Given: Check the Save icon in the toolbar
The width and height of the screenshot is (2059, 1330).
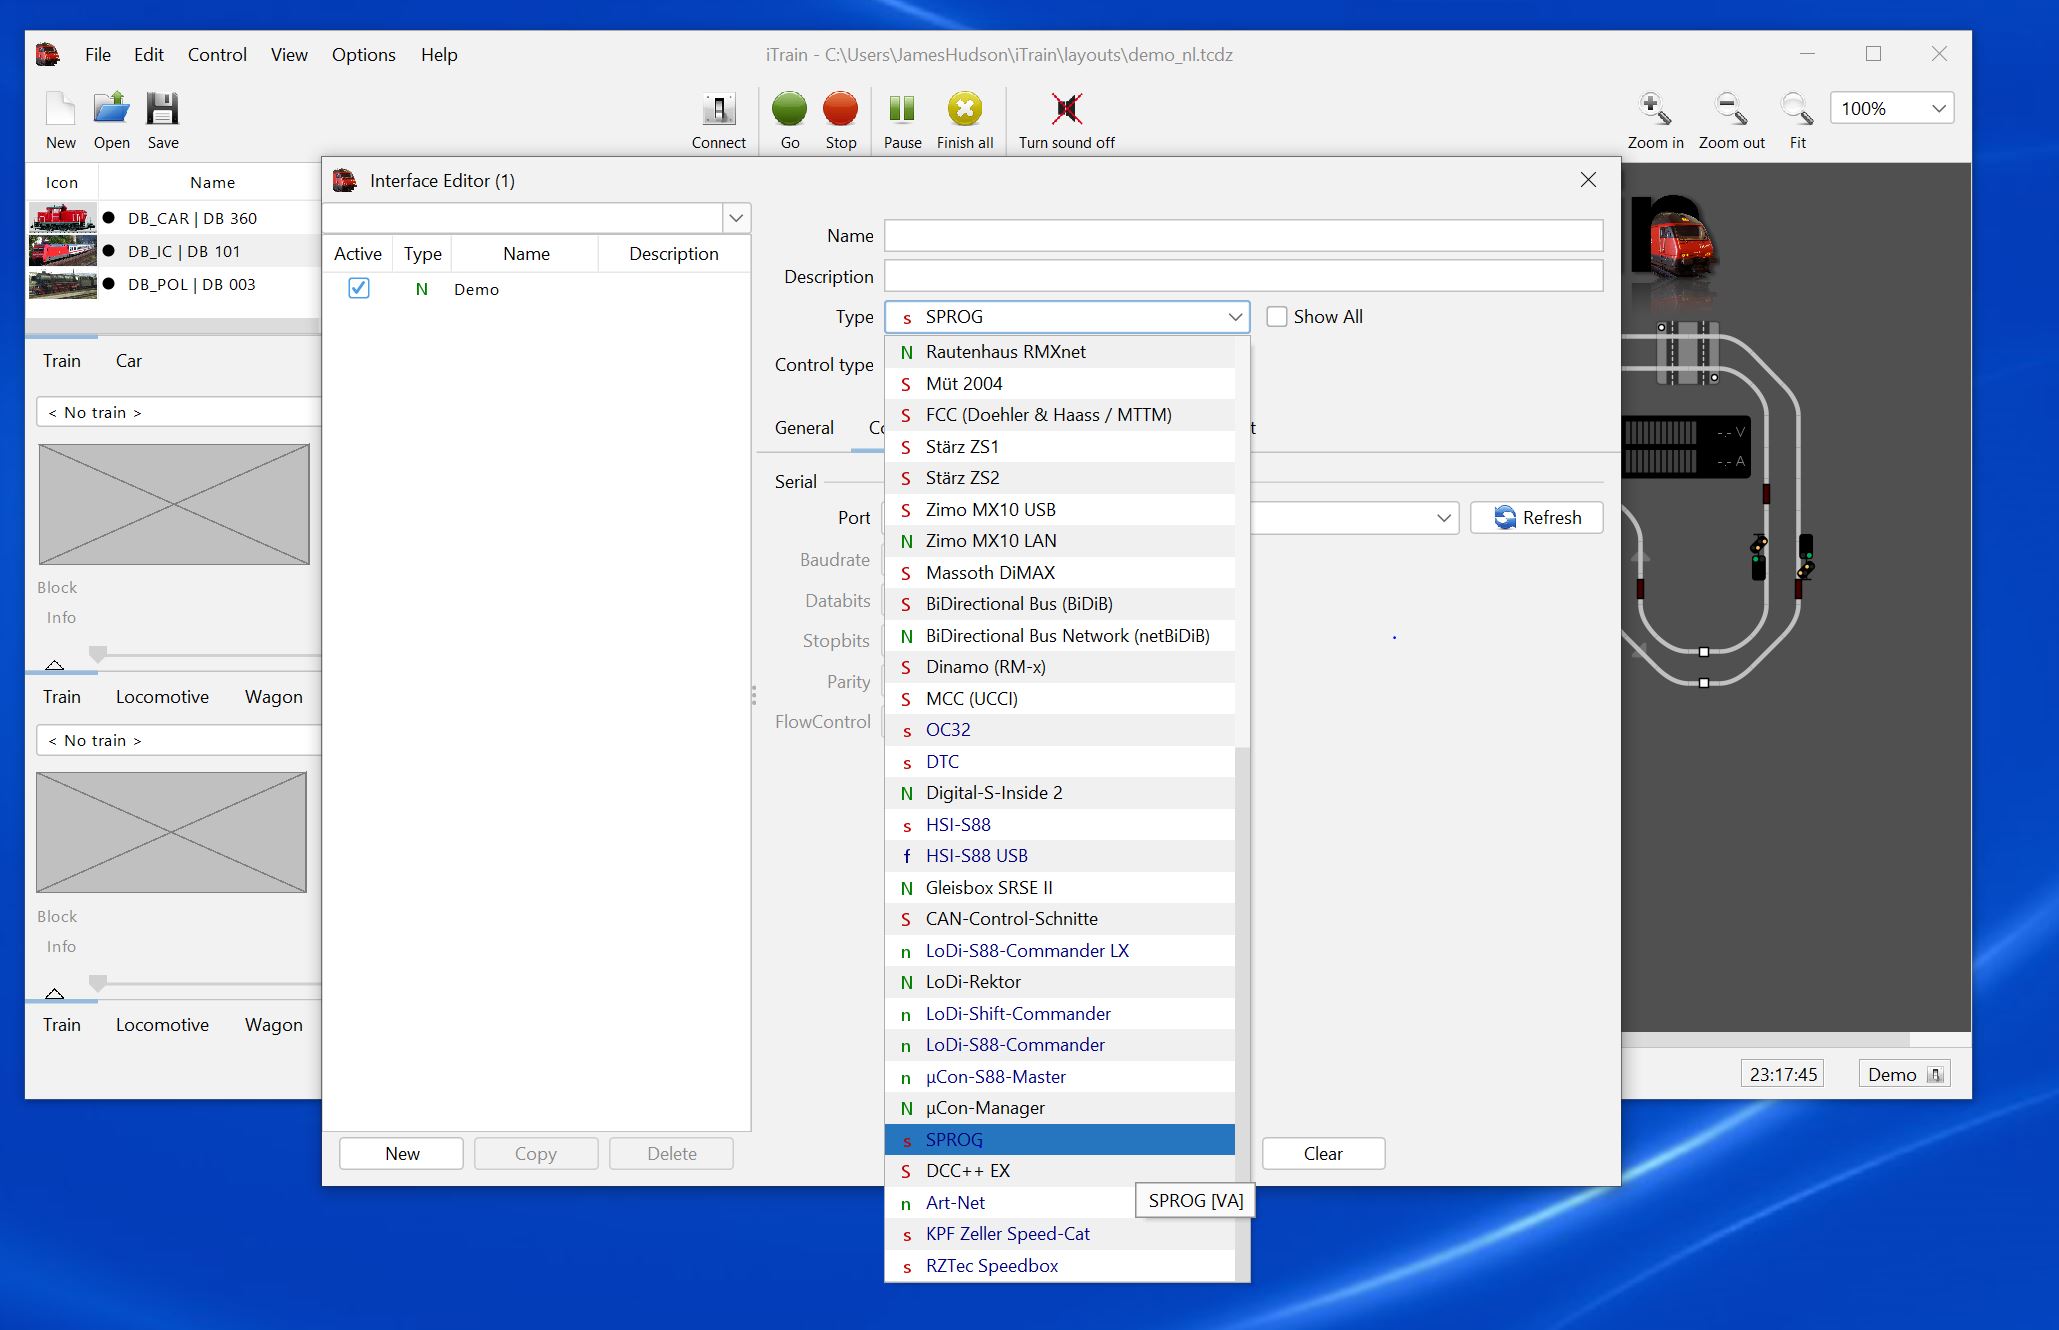Looking at the screenshot, I should (x=163, y=108).
